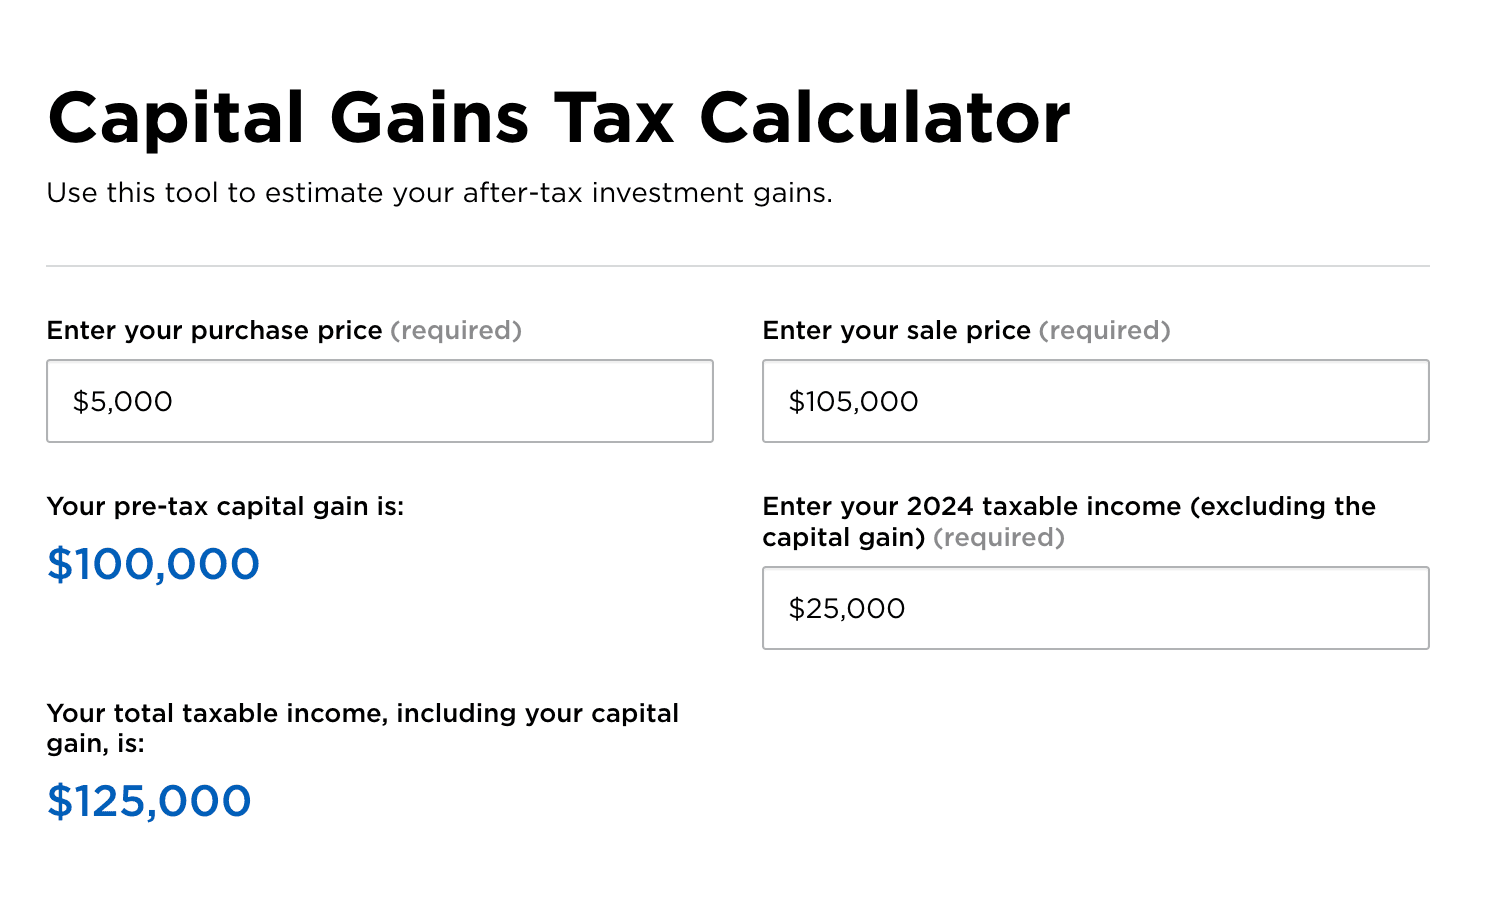Click the bold 'Enter your sale price' label
Viewport: 1488px width, 898px height.
[x=897, y=331]
